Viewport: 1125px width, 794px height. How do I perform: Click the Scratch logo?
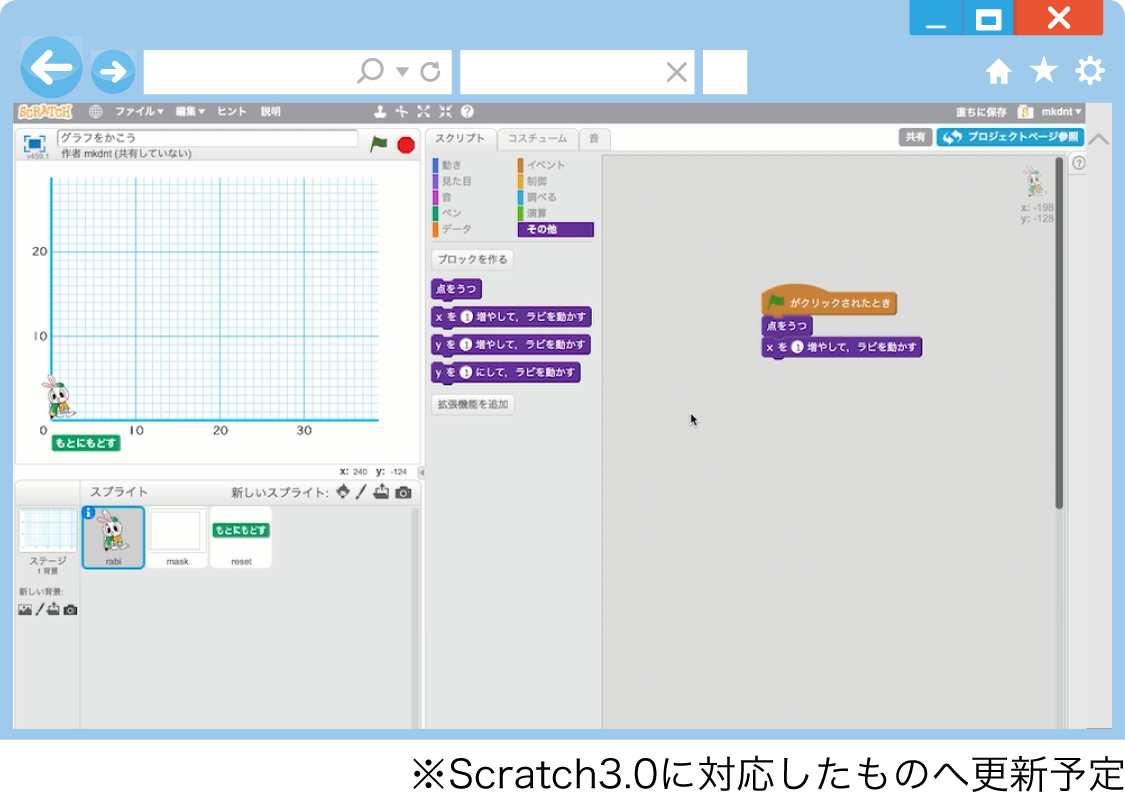click(45, 112)
